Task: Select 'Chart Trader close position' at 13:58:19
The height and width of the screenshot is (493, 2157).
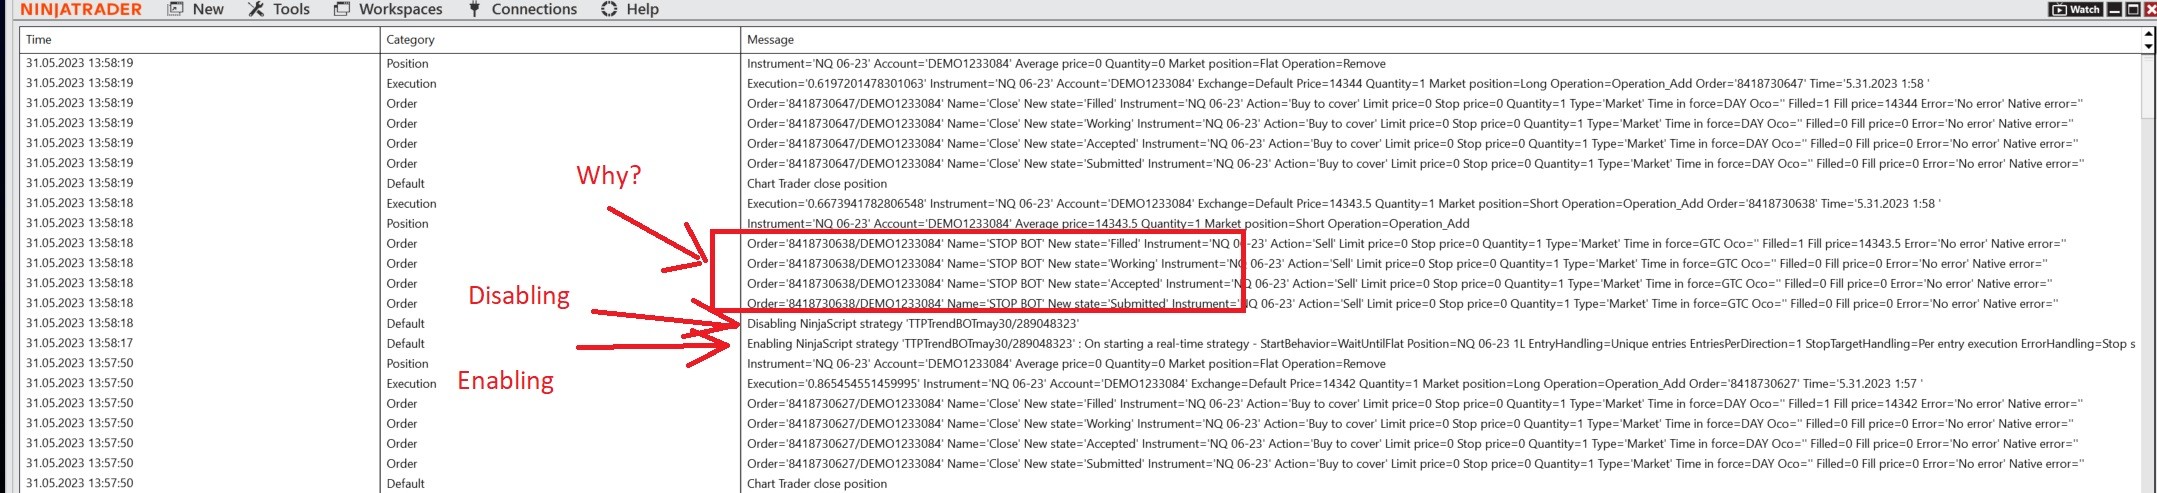Action: click(817, 184)
